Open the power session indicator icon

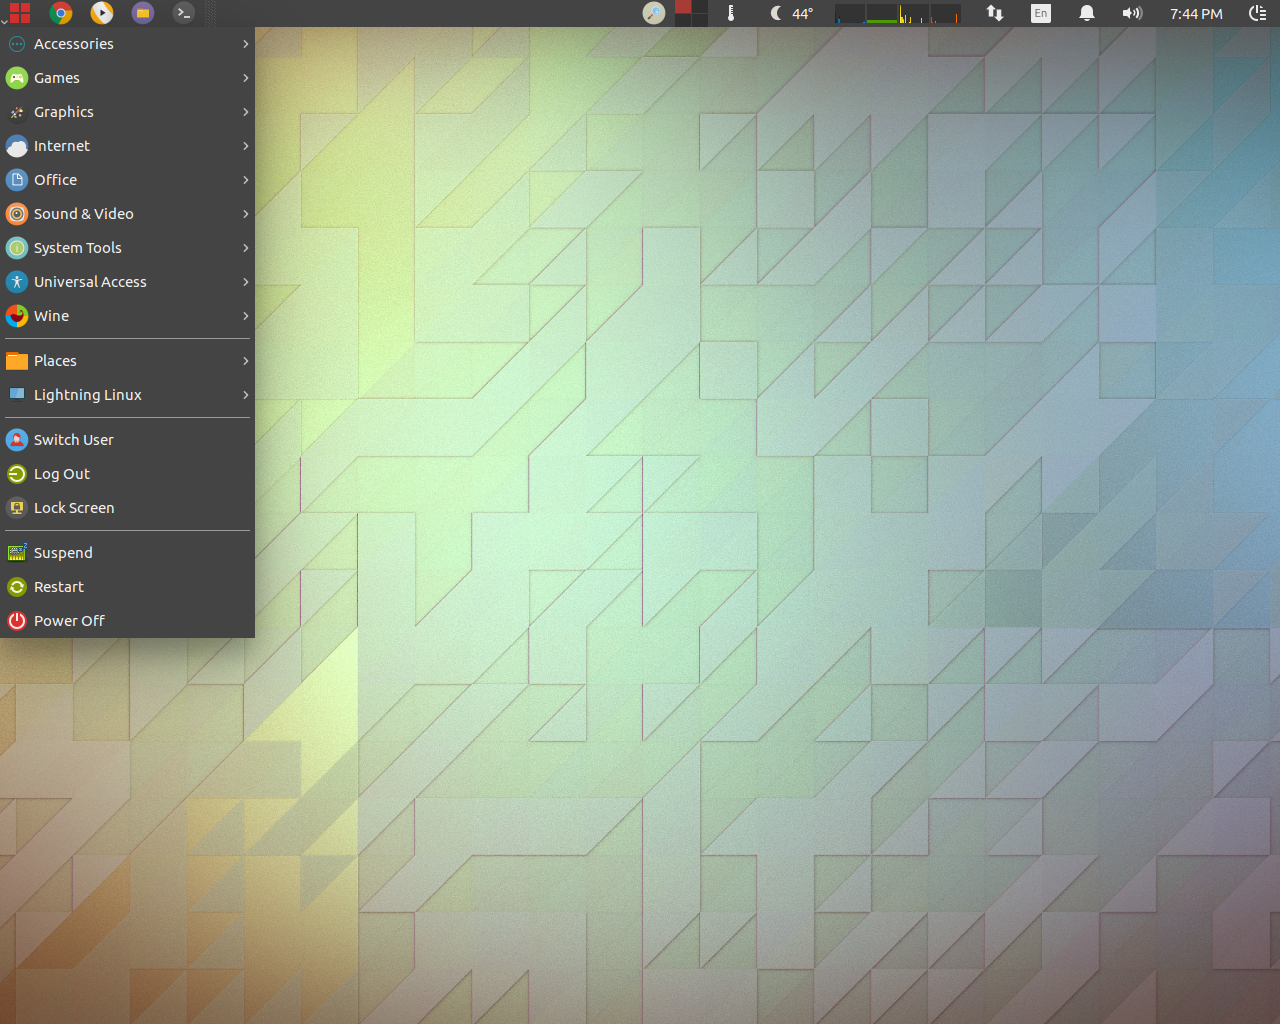(x=1258, y=13)
